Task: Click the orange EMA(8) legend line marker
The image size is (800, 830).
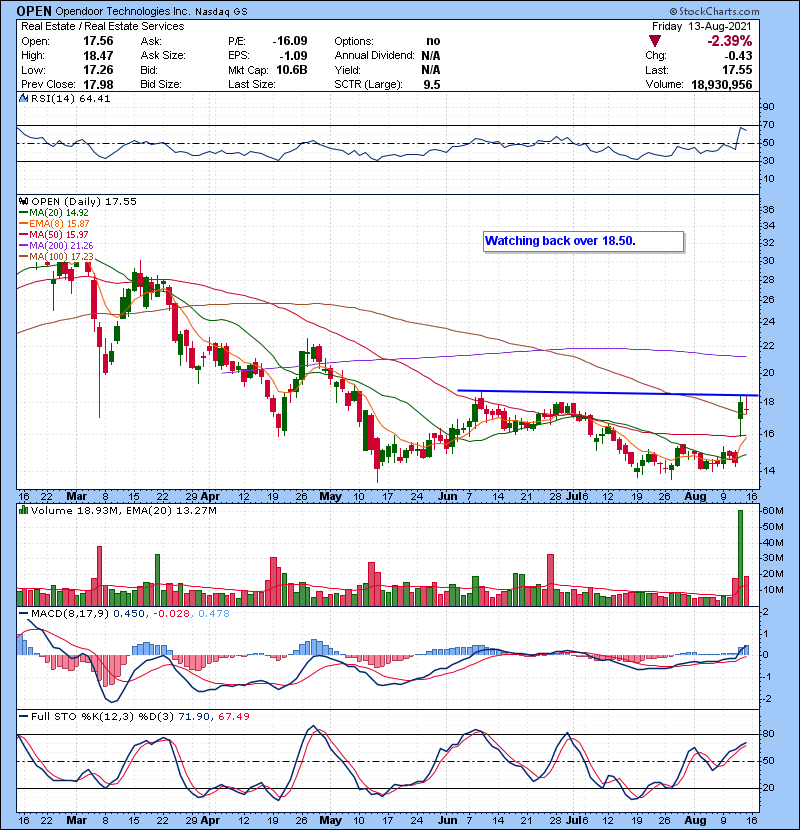Action: point(23,224)
